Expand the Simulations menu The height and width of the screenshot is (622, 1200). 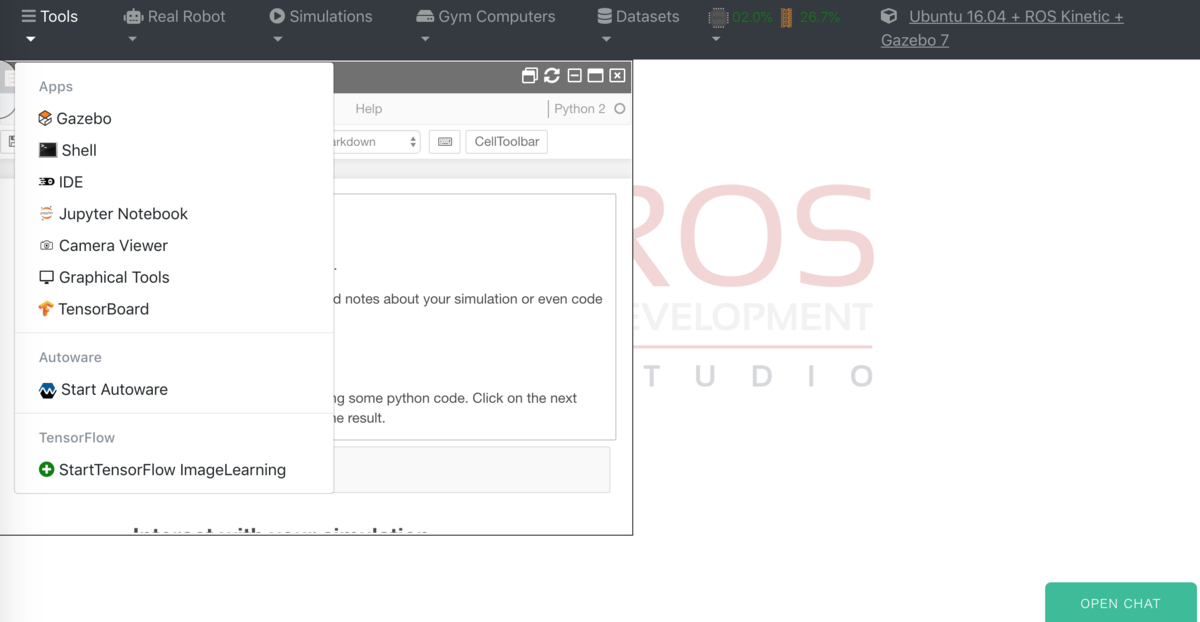[x=322, y=16]
